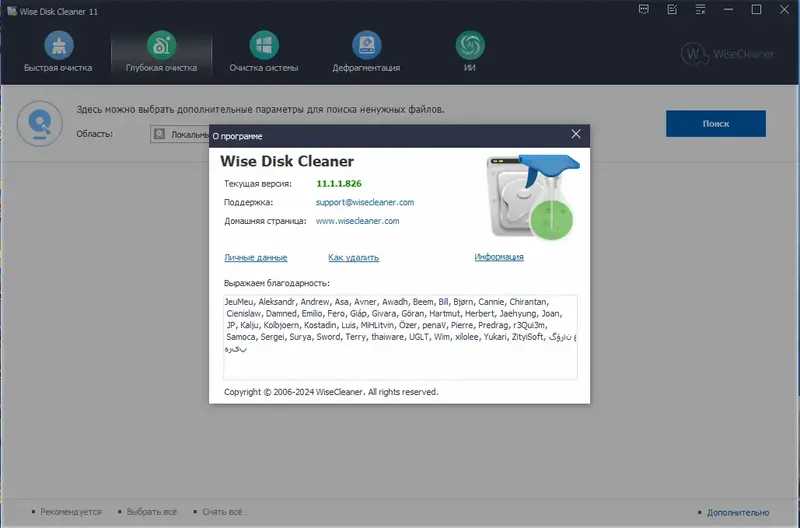Click the Copyright 2006-2024 WiseCleaner text
This screenshot has width=800, height=528.
[x=331, y=392]
